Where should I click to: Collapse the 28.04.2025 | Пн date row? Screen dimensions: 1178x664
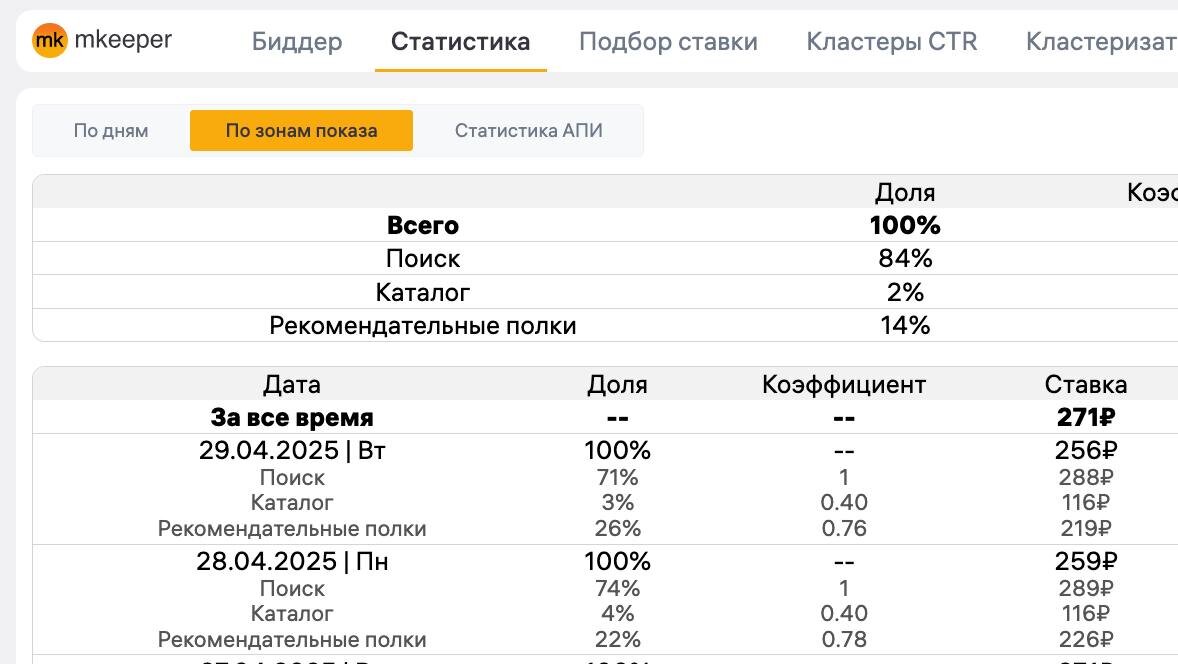point(291,562)
